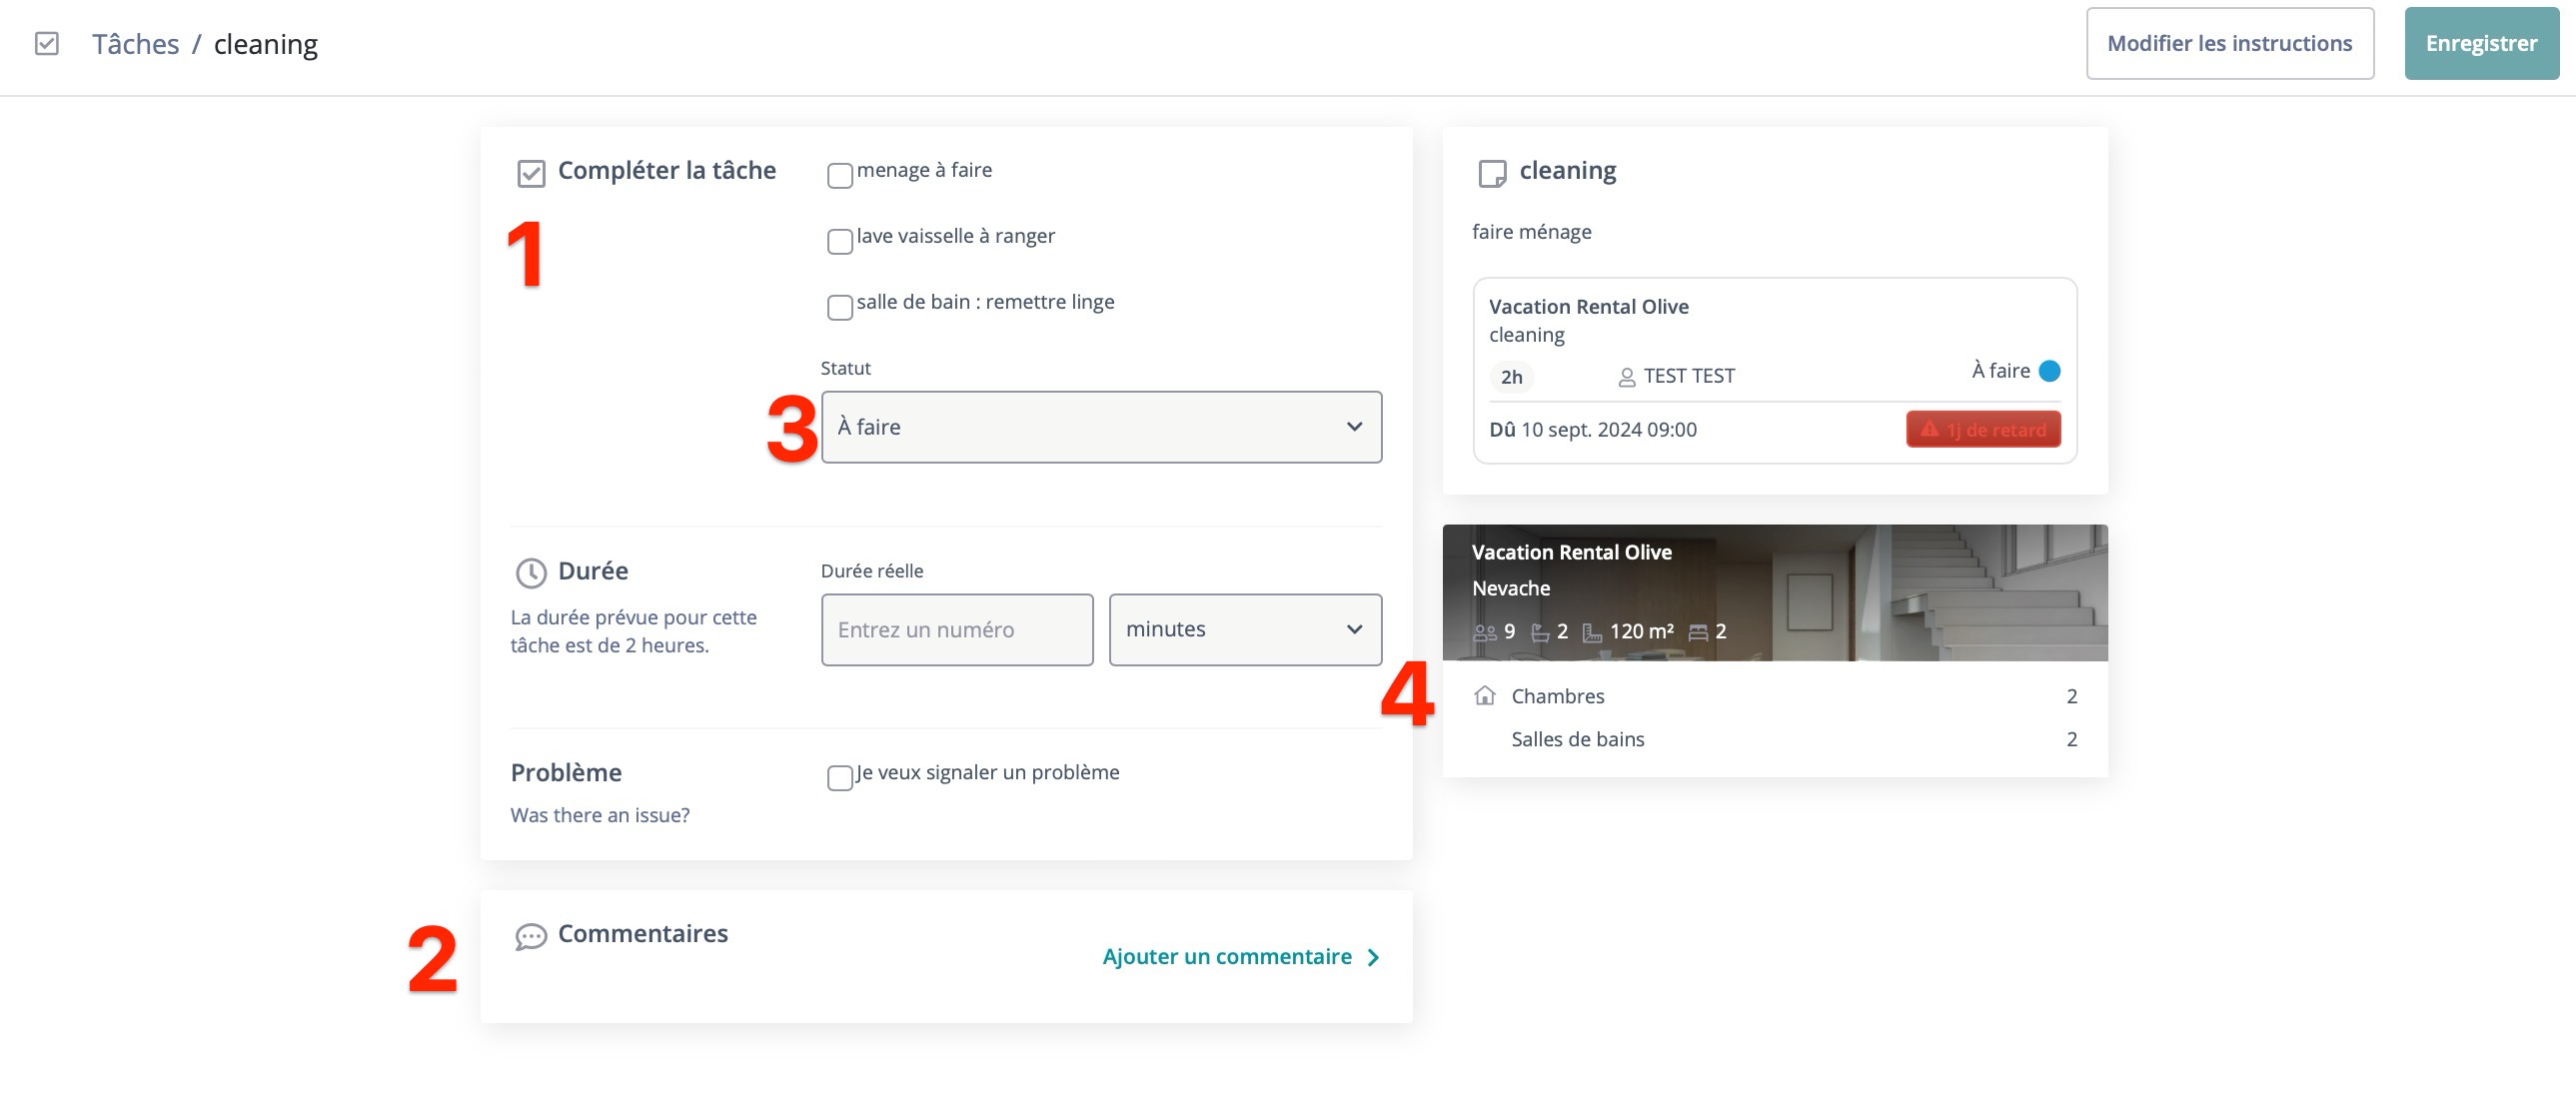The image size is (2576, 1107).
Task: Click the person icon next to TEST TEST
Action: click(x=1627, y=377)
